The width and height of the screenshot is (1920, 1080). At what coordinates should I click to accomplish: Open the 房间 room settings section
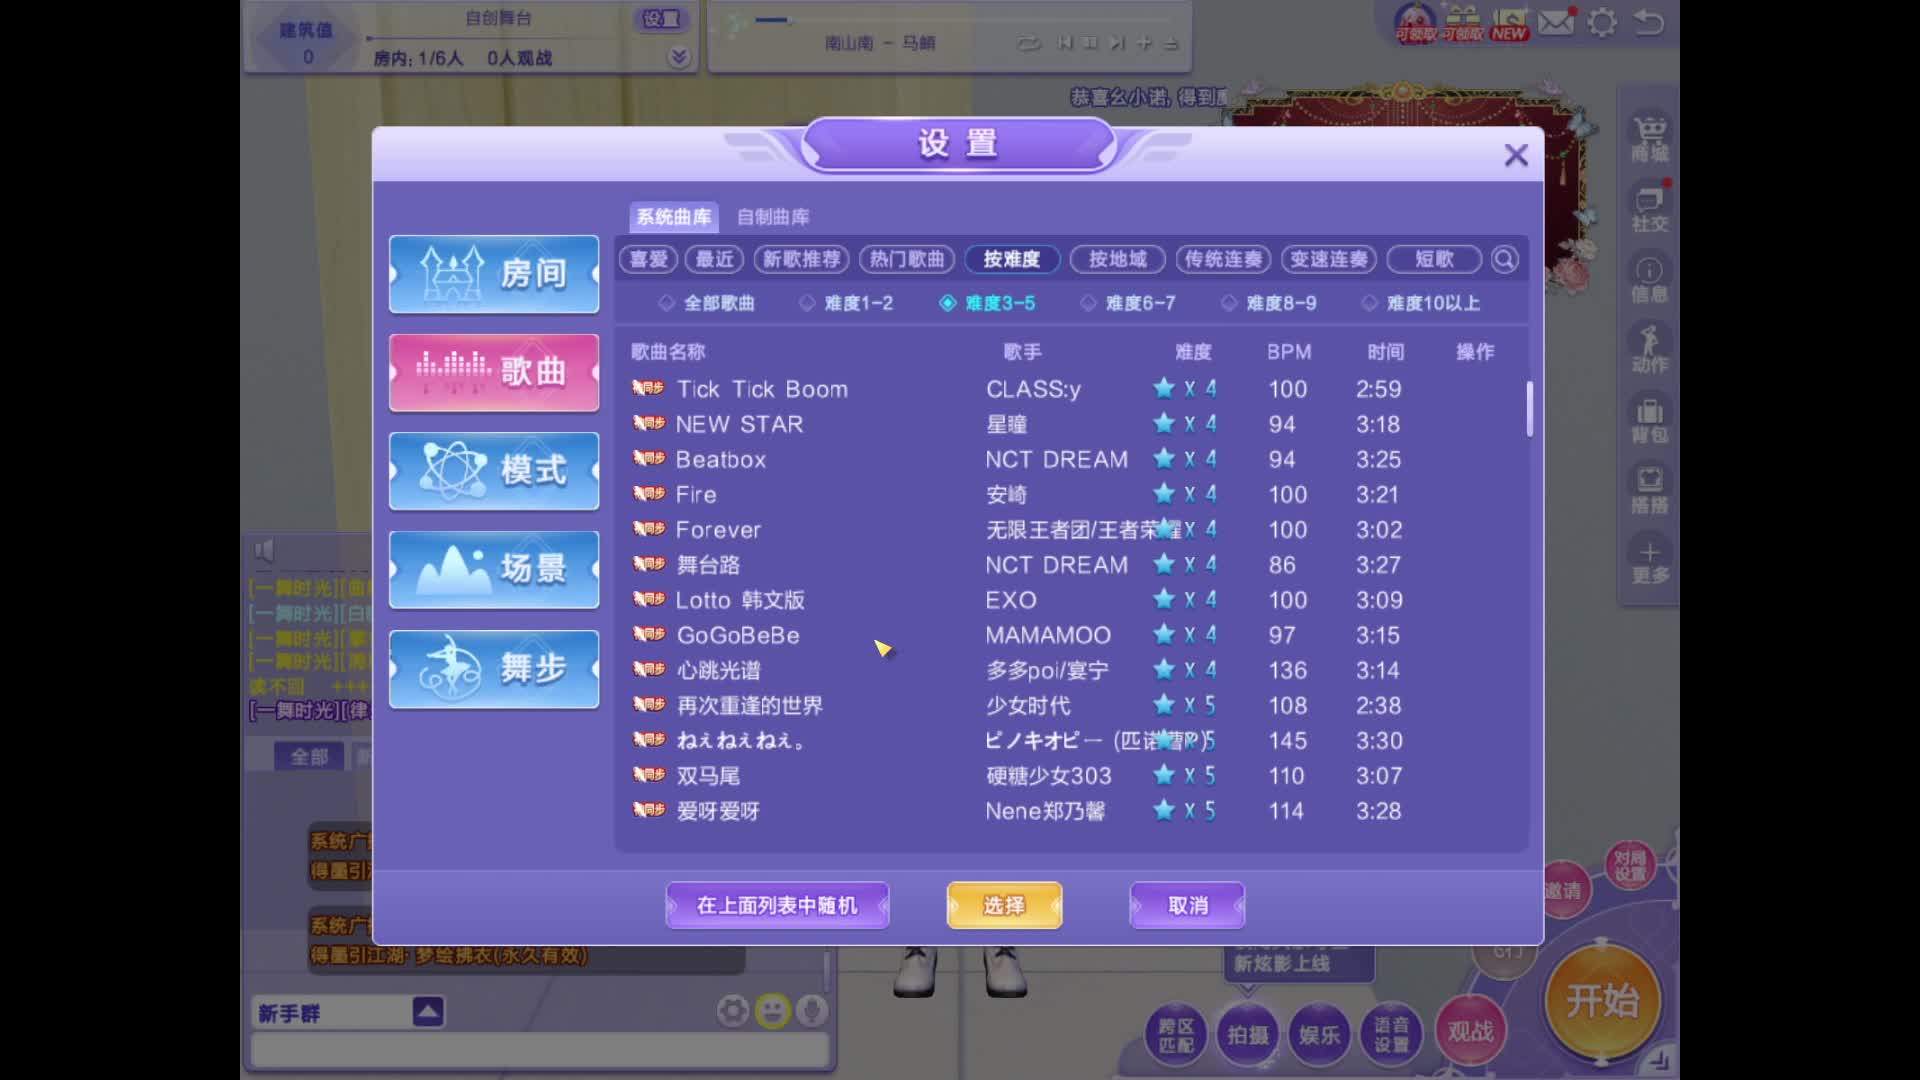tap(494, 274)
